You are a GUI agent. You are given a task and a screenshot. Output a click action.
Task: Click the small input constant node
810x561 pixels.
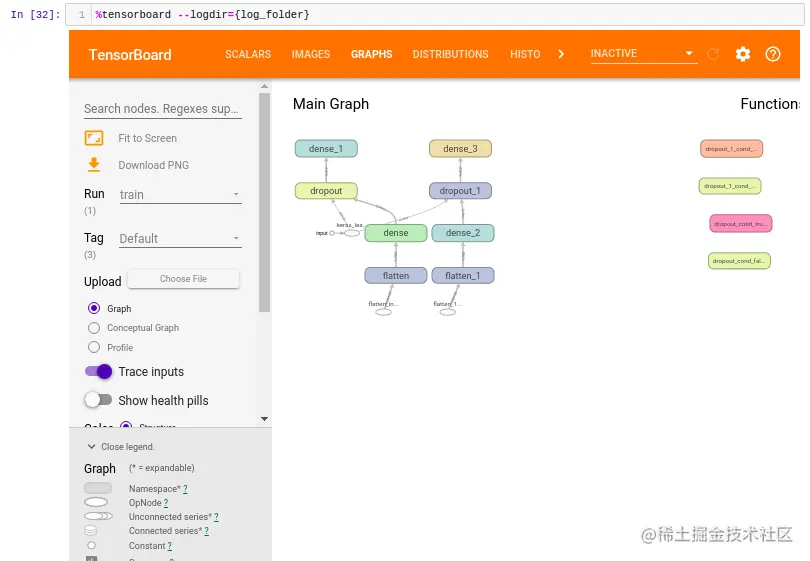(x=332, y=233)
